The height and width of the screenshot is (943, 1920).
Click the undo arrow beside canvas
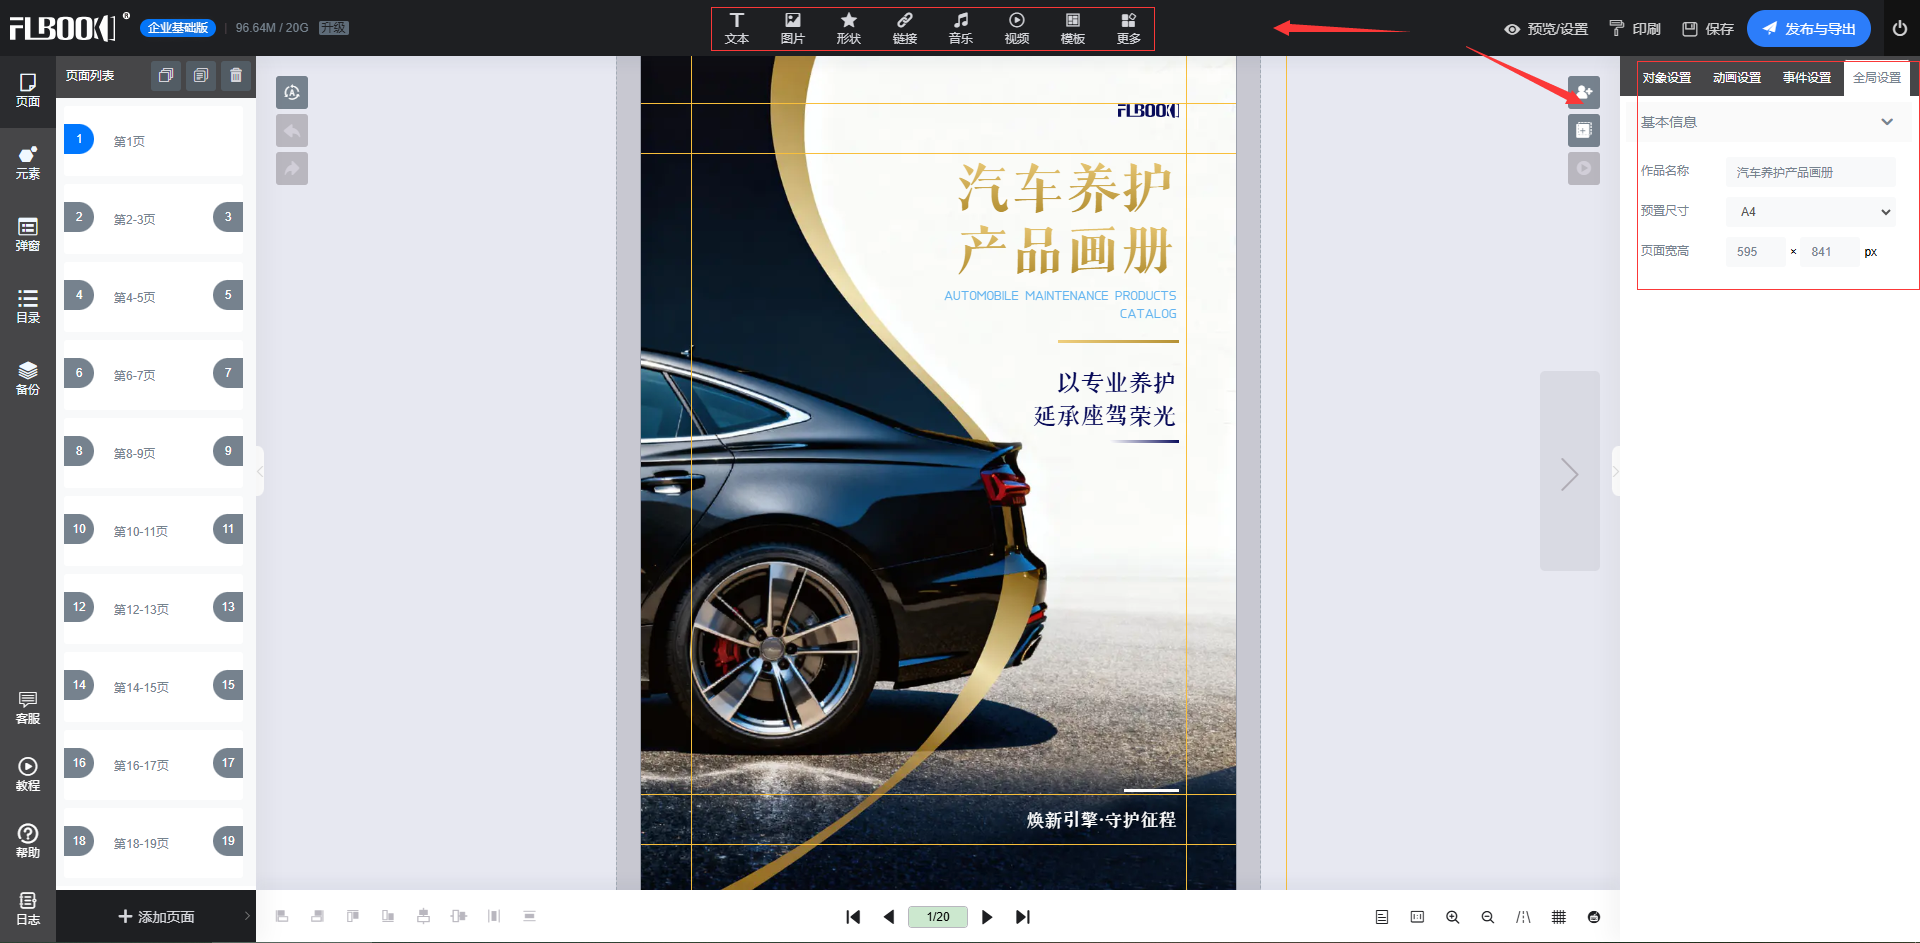pyautogui.click(x=292, y=131)
